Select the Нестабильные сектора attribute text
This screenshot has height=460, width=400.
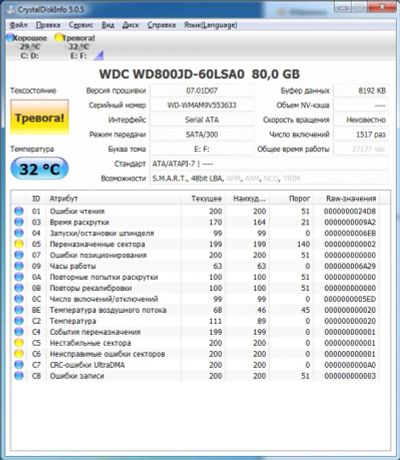[90, 343]
